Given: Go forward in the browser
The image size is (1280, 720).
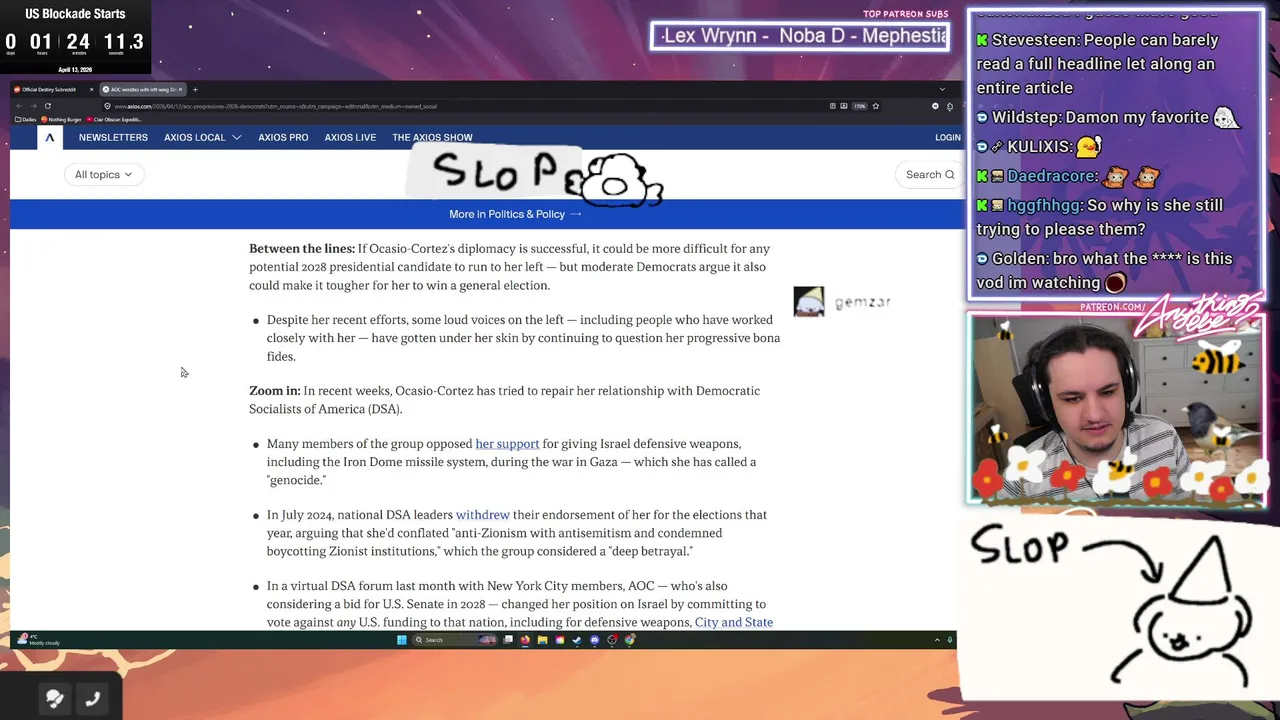Looking at the screenshot, I should 33,106.
